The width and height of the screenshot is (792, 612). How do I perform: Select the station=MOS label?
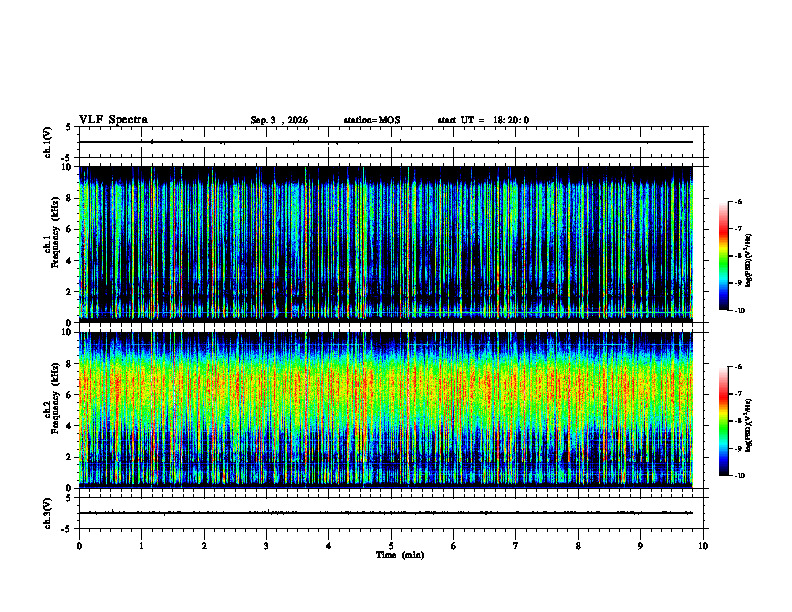point(372,120)
